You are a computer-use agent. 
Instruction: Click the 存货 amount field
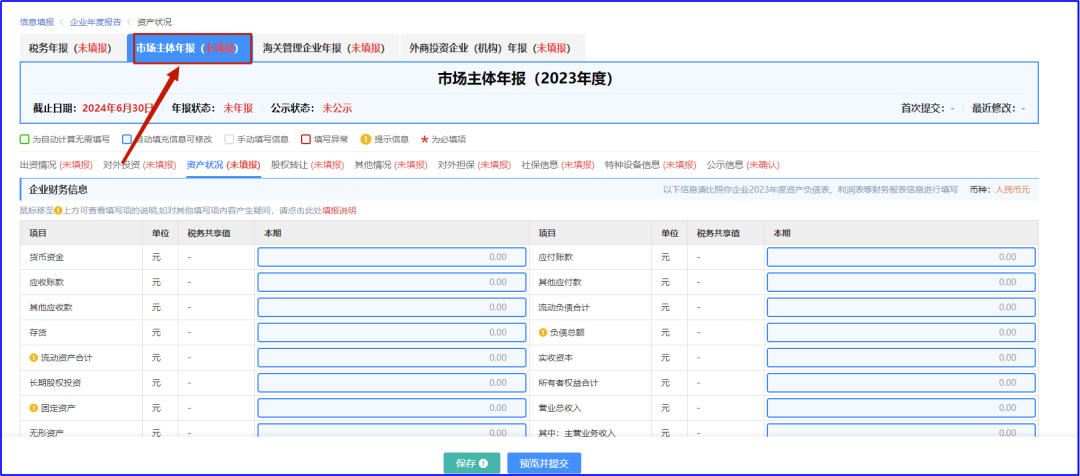392,332
